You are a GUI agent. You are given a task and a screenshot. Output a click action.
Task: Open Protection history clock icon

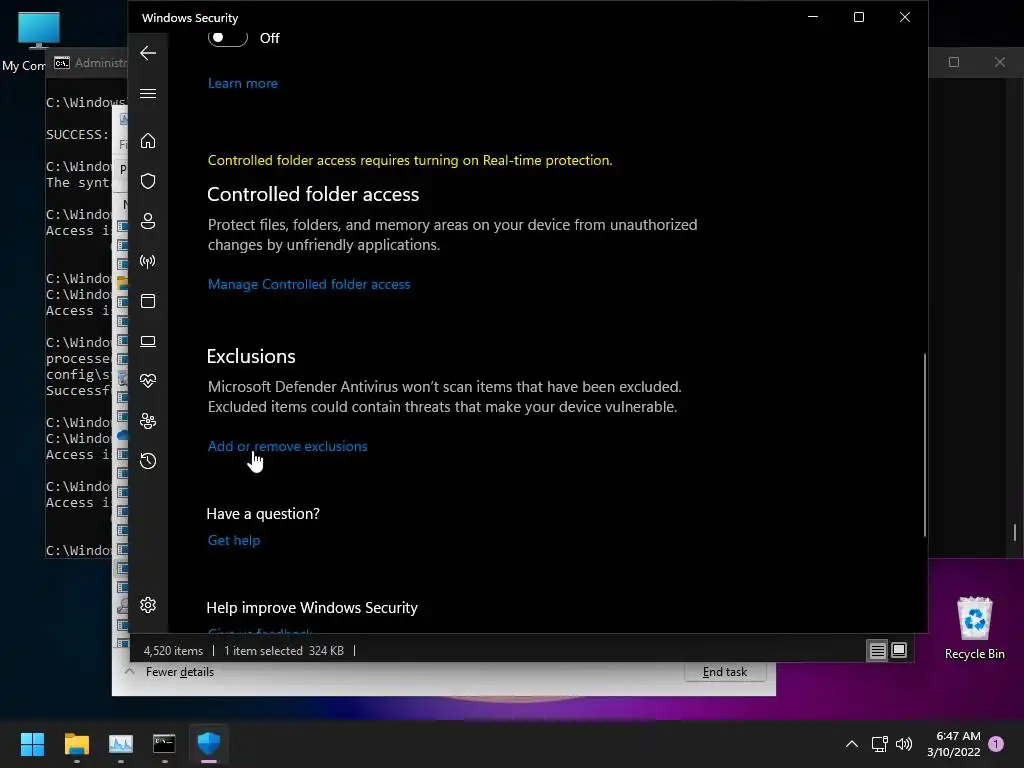point(148,460)
